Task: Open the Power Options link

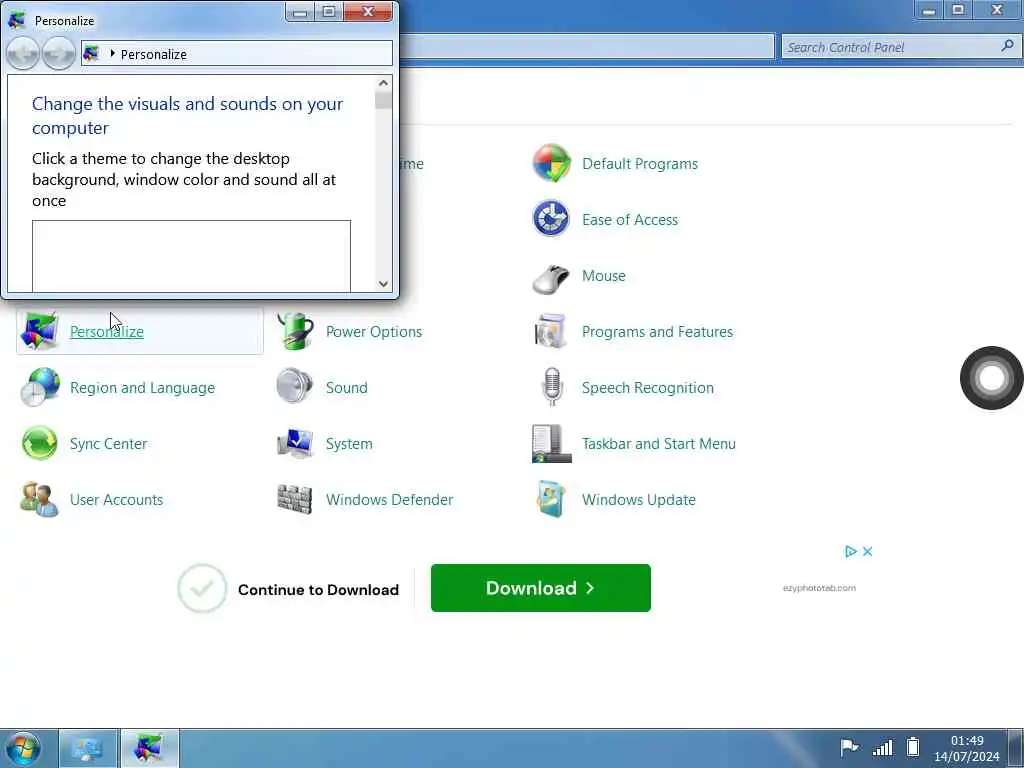Action: pos(374,332)
